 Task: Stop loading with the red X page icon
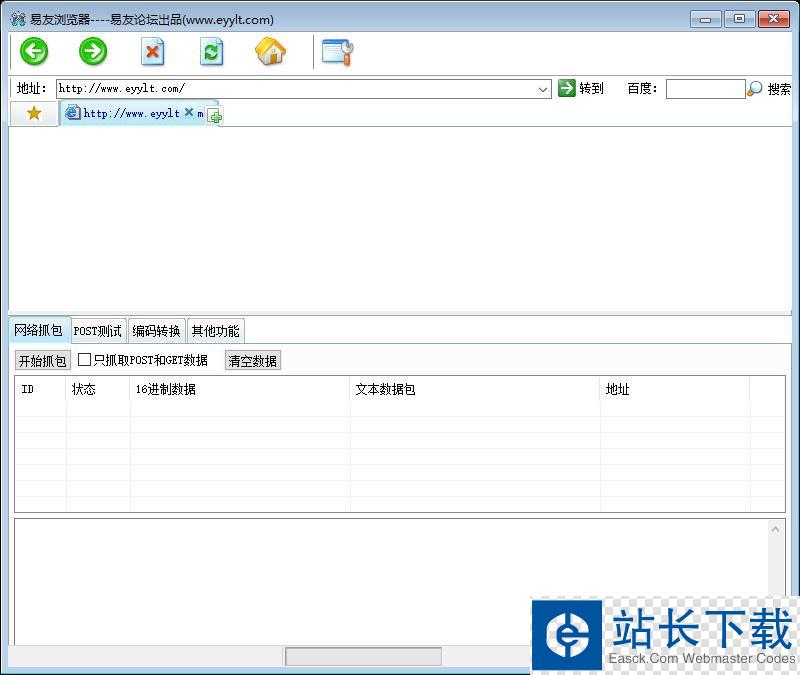pyautogui.click(x=153, y=52)
